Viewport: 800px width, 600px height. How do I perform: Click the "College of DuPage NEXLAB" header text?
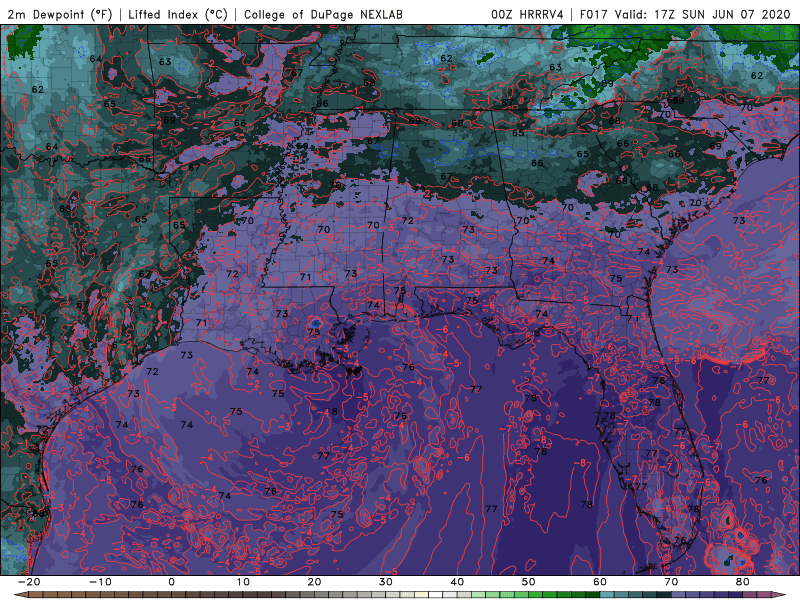click(323, 14)
